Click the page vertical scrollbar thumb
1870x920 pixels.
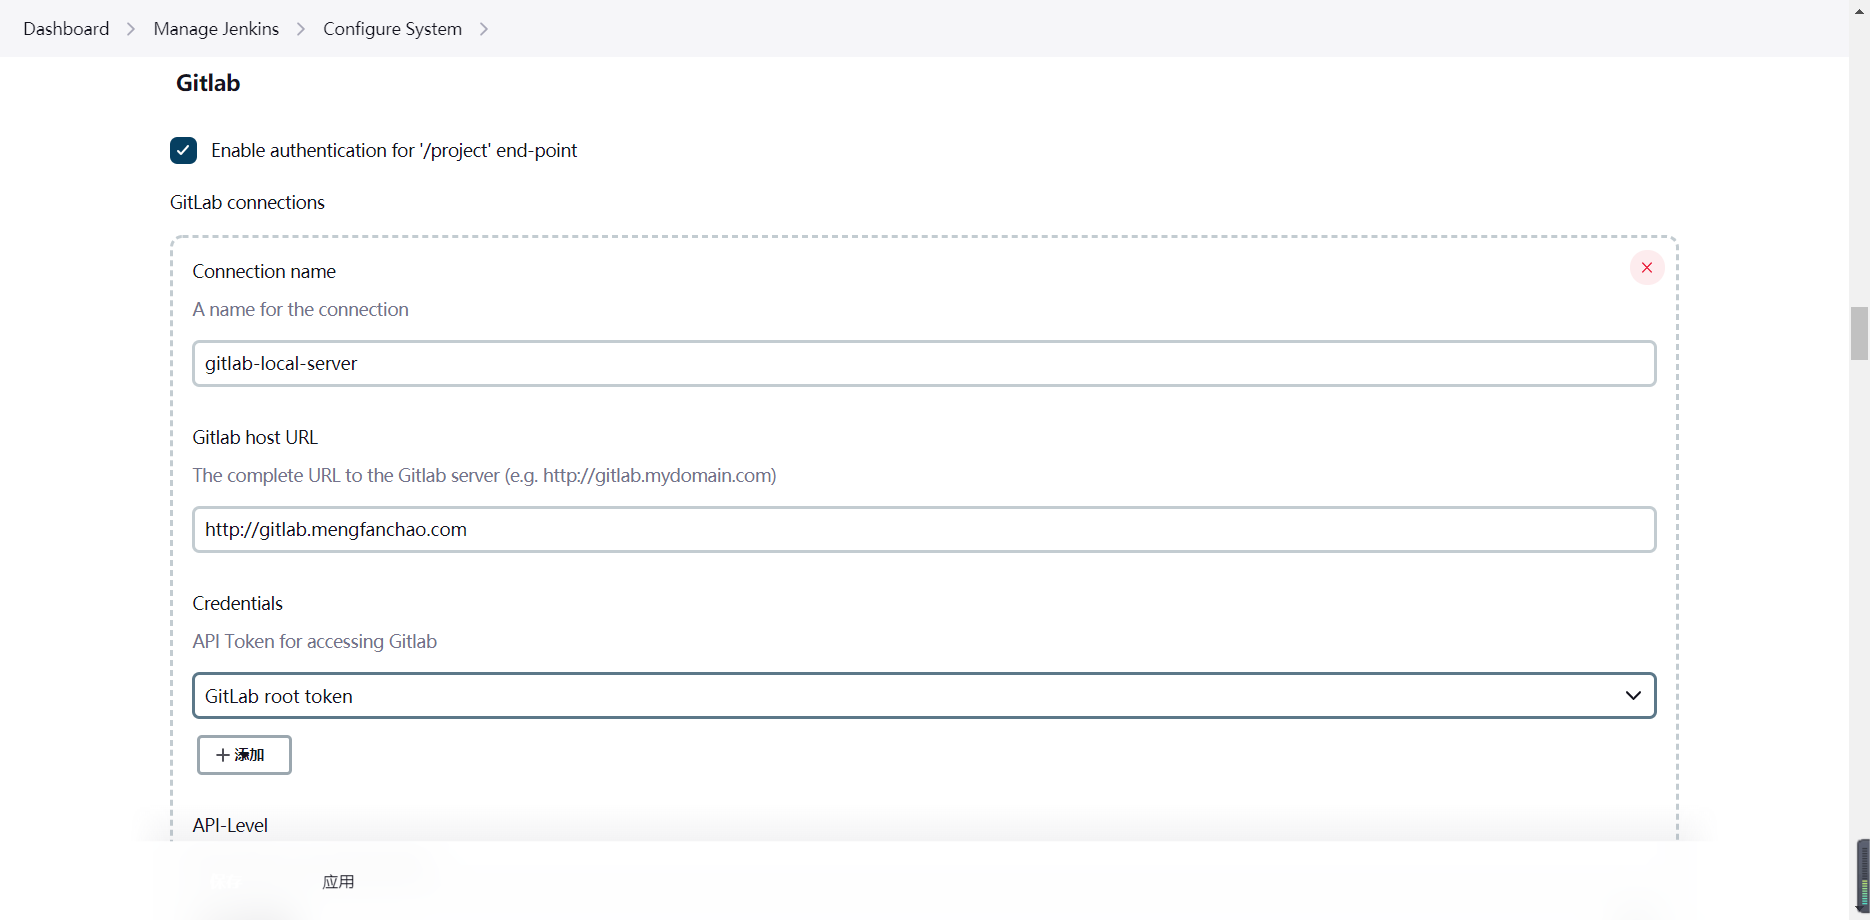pyautogui.click(x=1859, y=334)
